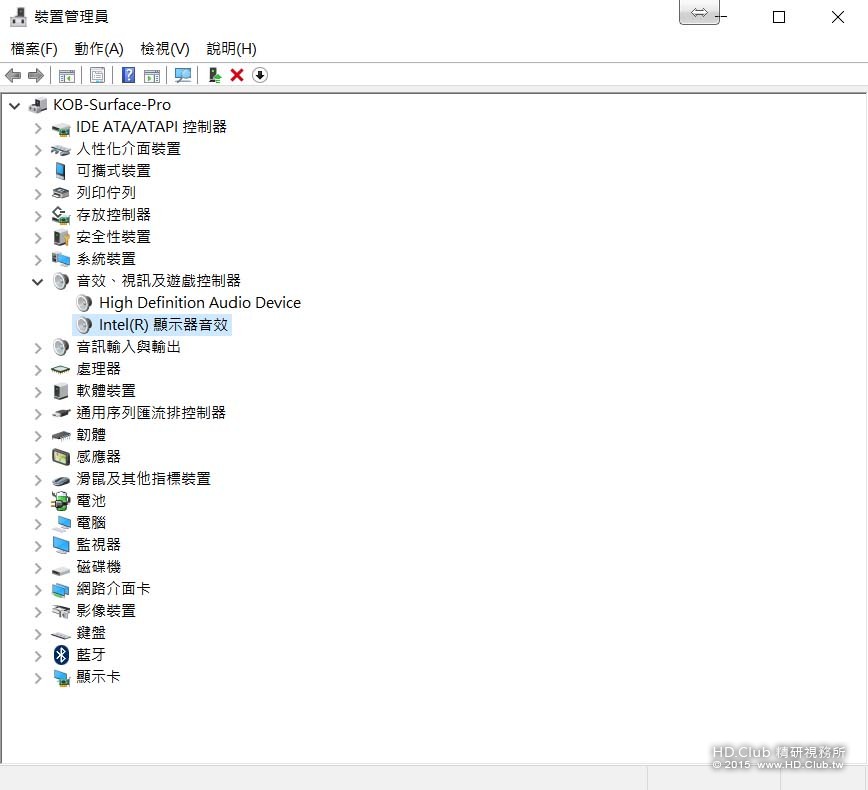Expand the 韌體 category arrow
Viewport: 868px width, 790px height.
tap(38, 436)
